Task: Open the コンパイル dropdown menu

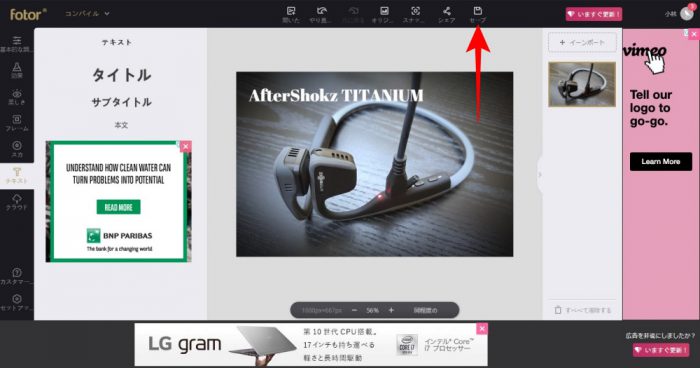Action: 87,14
